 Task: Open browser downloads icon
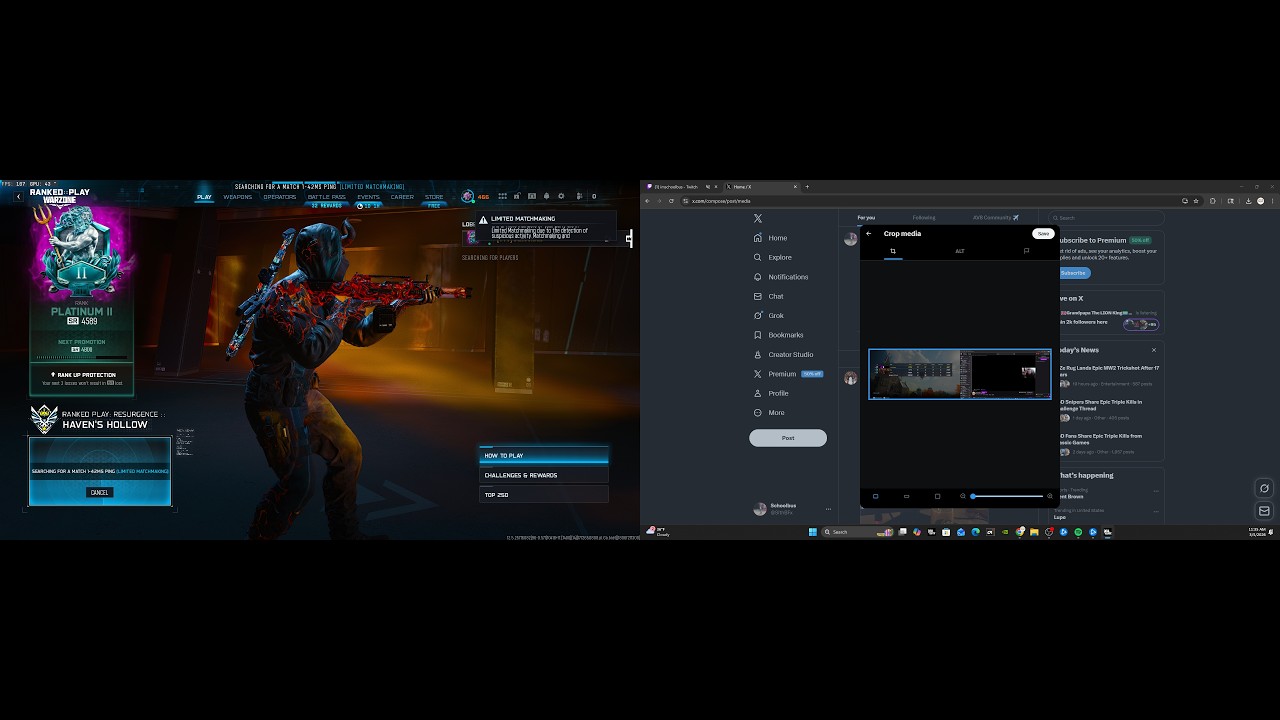click(1248, 201)
